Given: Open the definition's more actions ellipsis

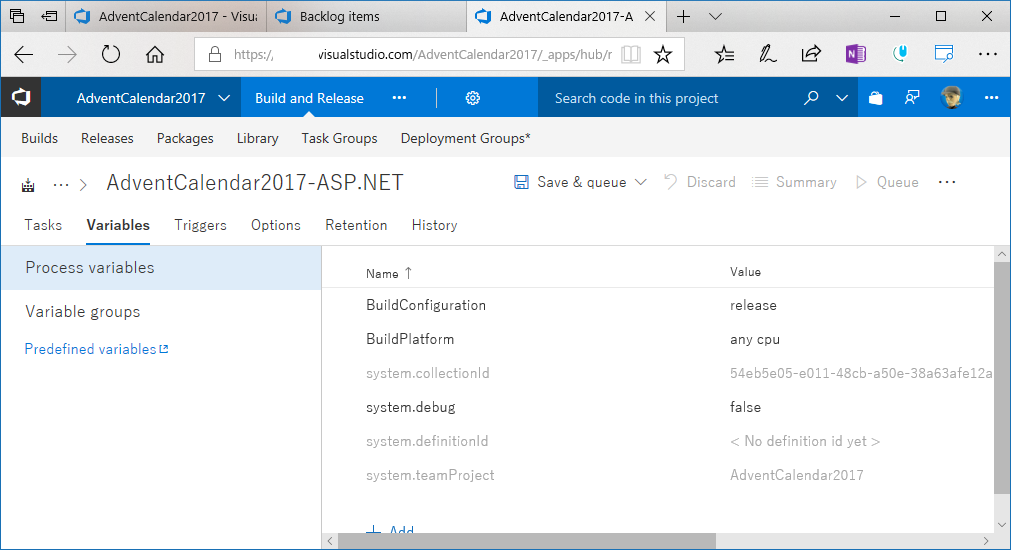Looking at the screenshot, I should (x=947, y=182).
